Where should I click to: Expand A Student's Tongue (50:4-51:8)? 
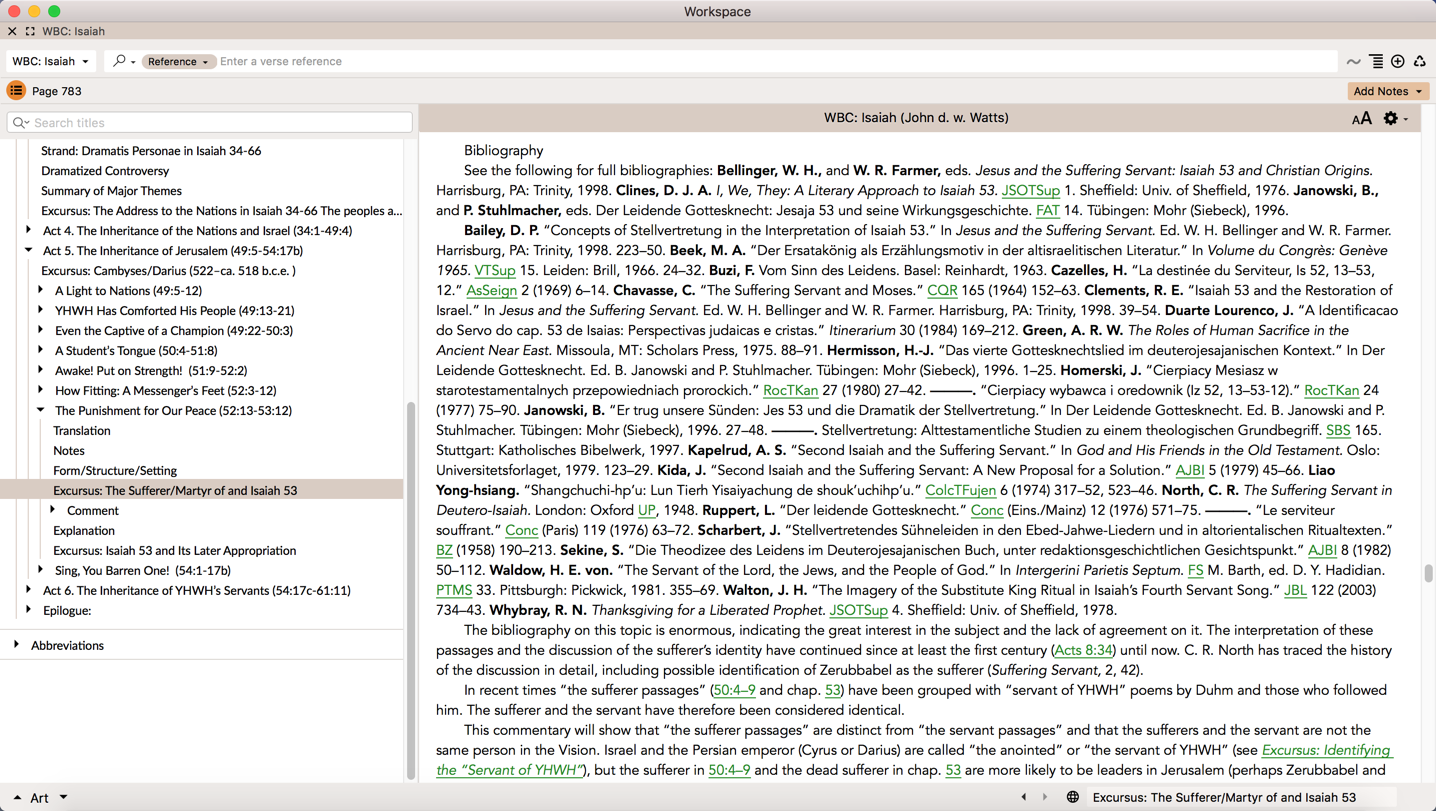[x=41, y=350]
